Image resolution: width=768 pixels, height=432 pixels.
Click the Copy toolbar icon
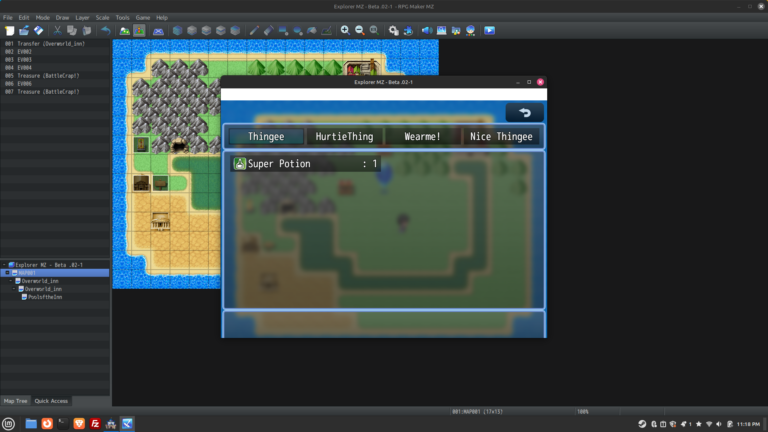point(72,30)
